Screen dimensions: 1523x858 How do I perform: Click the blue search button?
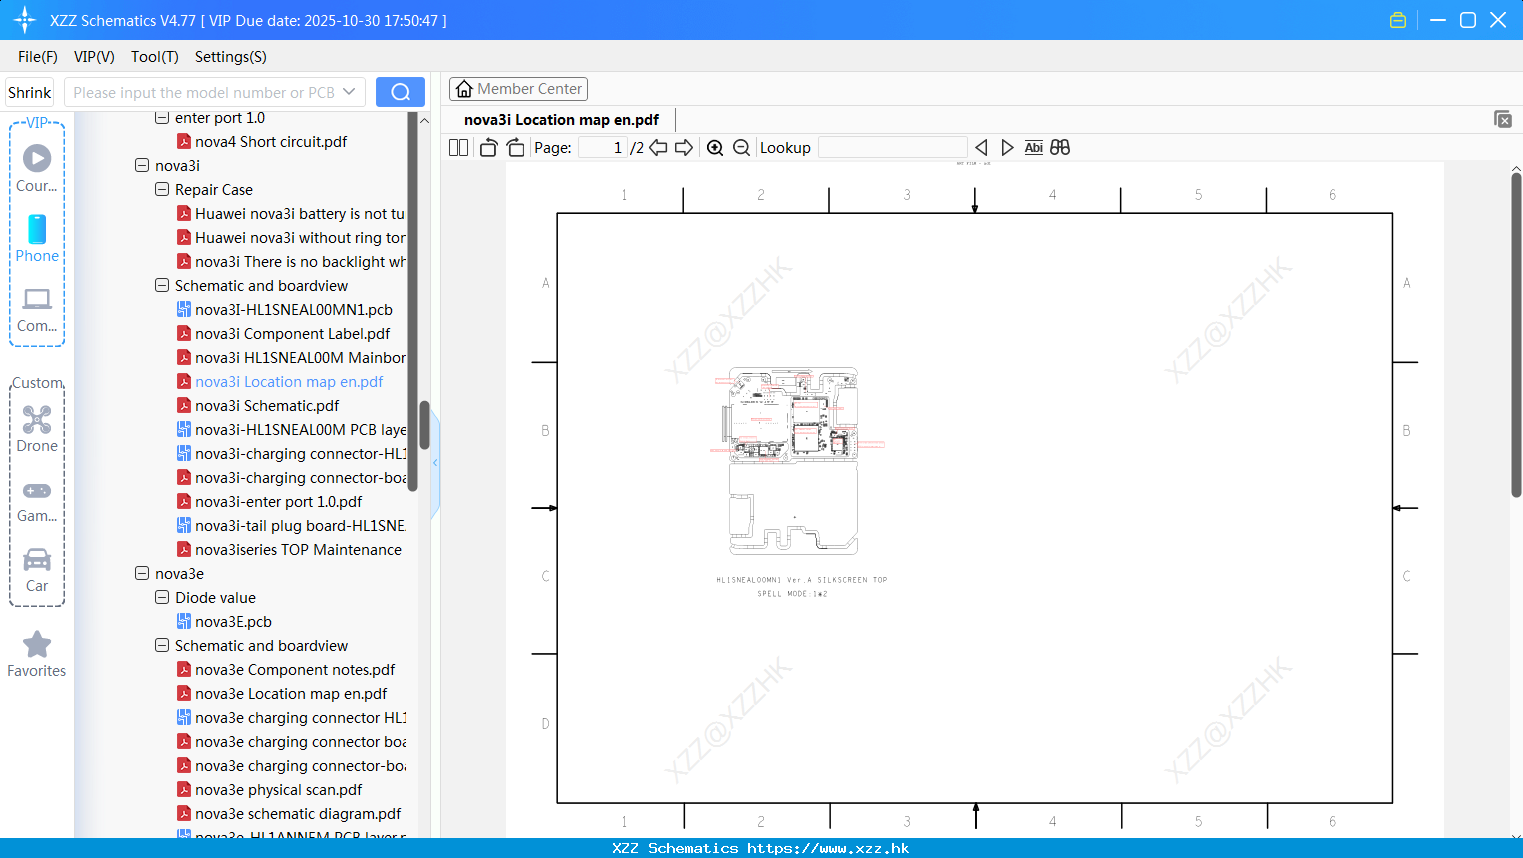pyautogui.click(x=400, y=92)
